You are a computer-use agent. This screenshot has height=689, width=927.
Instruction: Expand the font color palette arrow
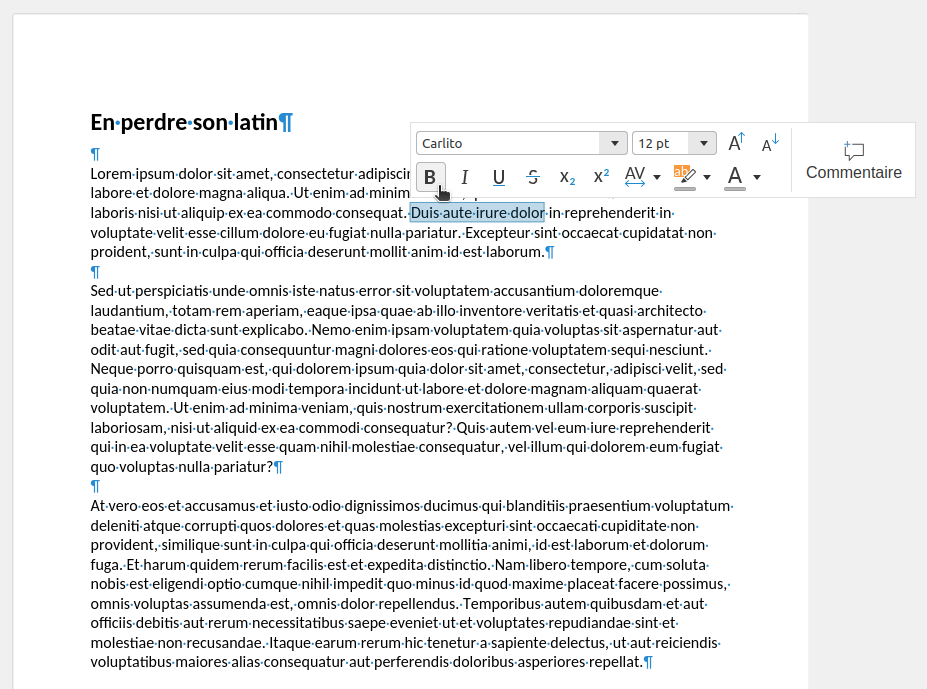pos(757,177)
